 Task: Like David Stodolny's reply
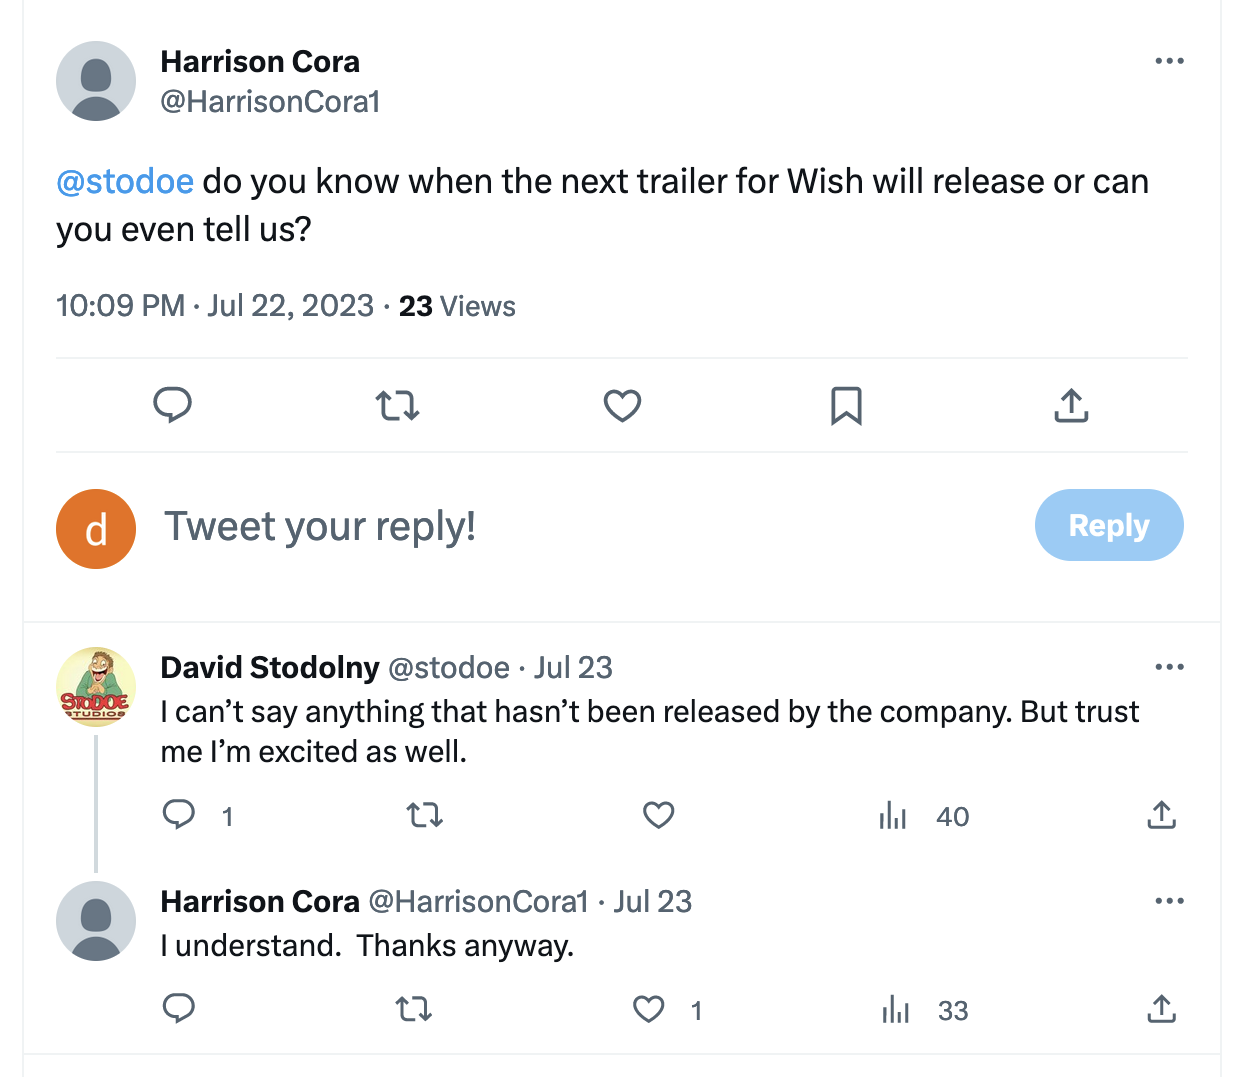coord(658,815)
